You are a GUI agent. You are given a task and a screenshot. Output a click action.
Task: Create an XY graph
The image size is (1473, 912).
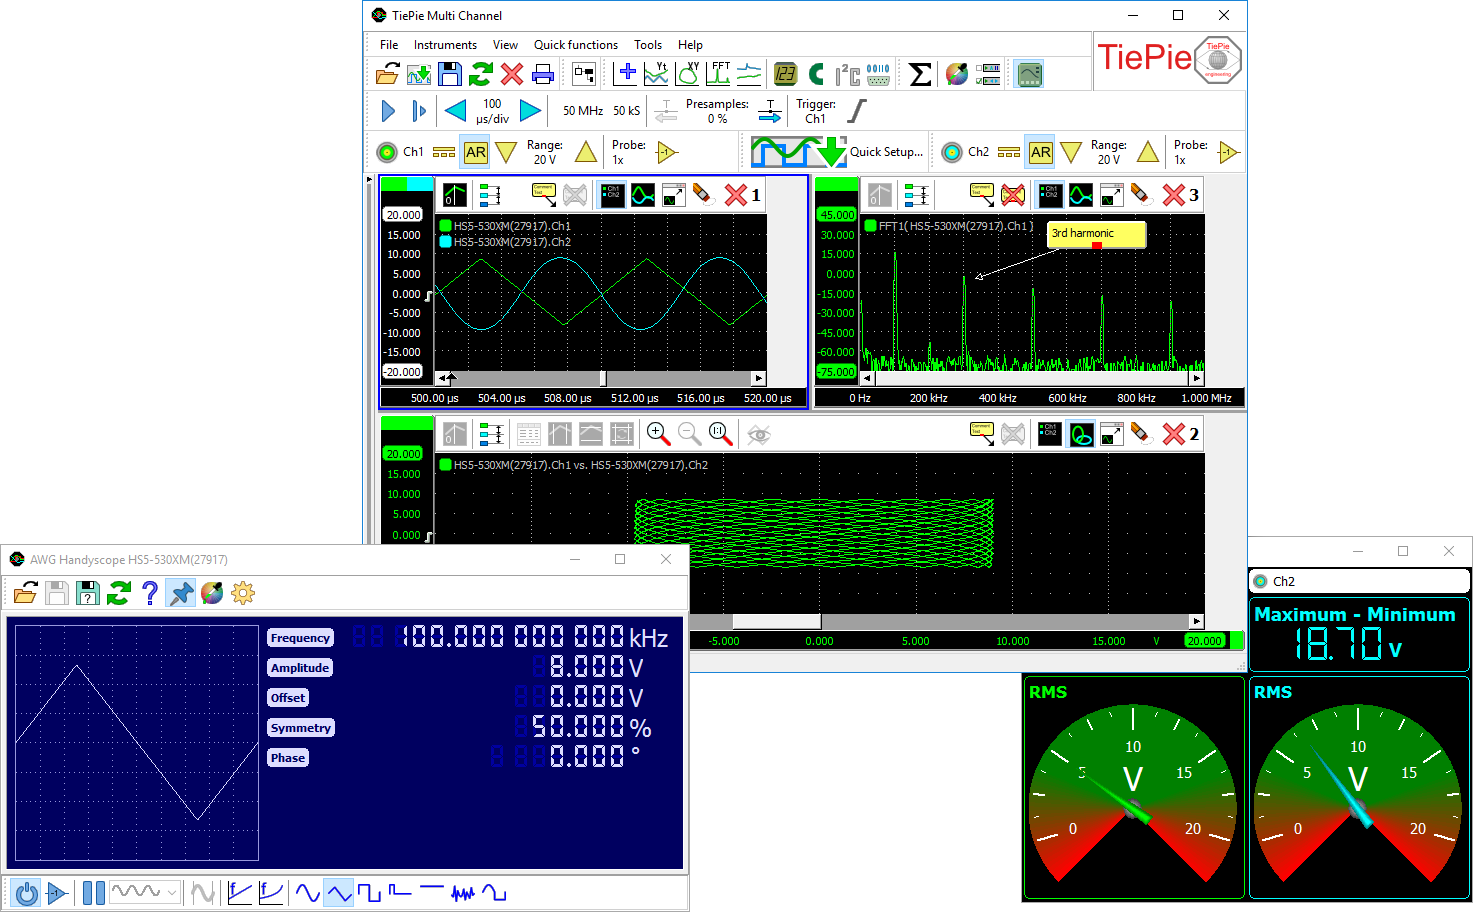pyautogui.click(x=688, y=73)
